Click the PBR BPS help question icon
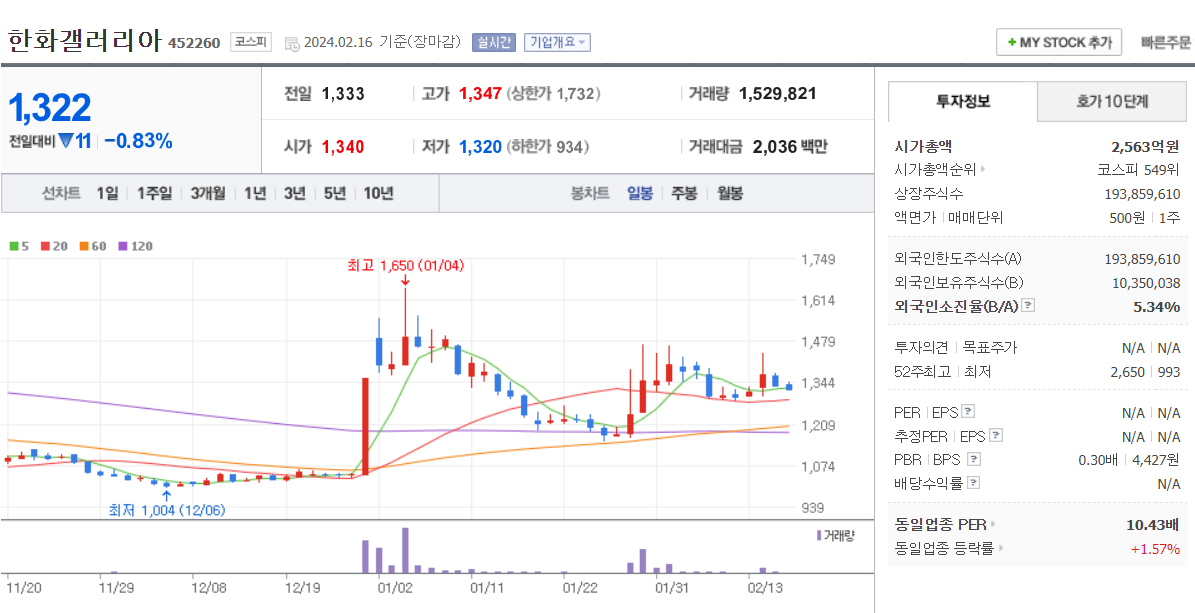The height and width of the screenshot is (613, 1195). 973,459
